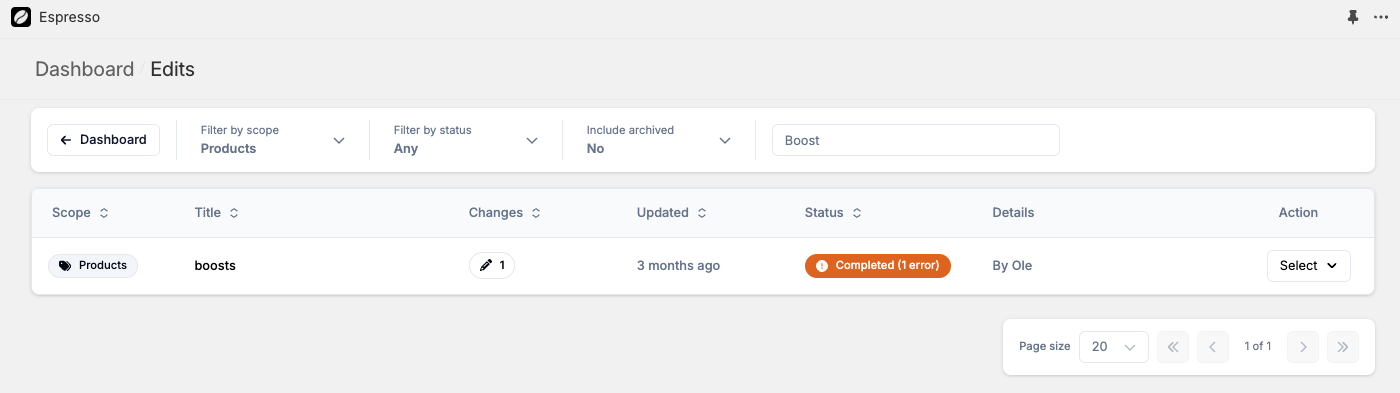1400x393 pixels.
Task: Go to next page with right chevron
Action: point(1303,347)
